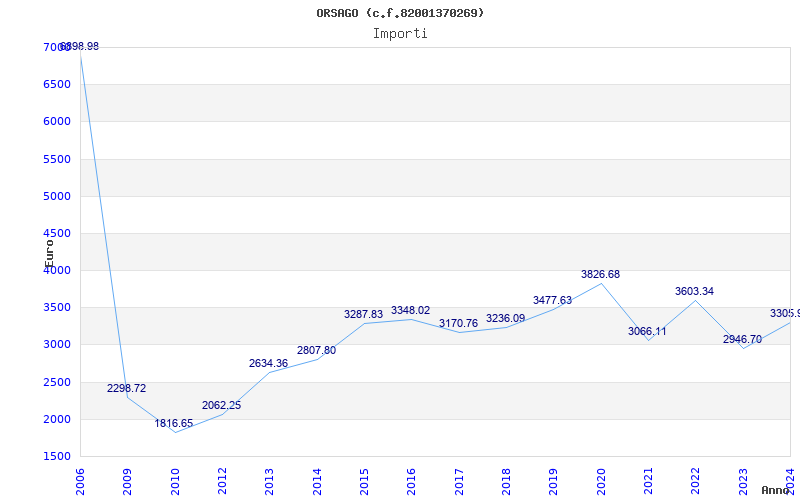
Task: Select the 2807.80 data label
Action: pos(316,351)
